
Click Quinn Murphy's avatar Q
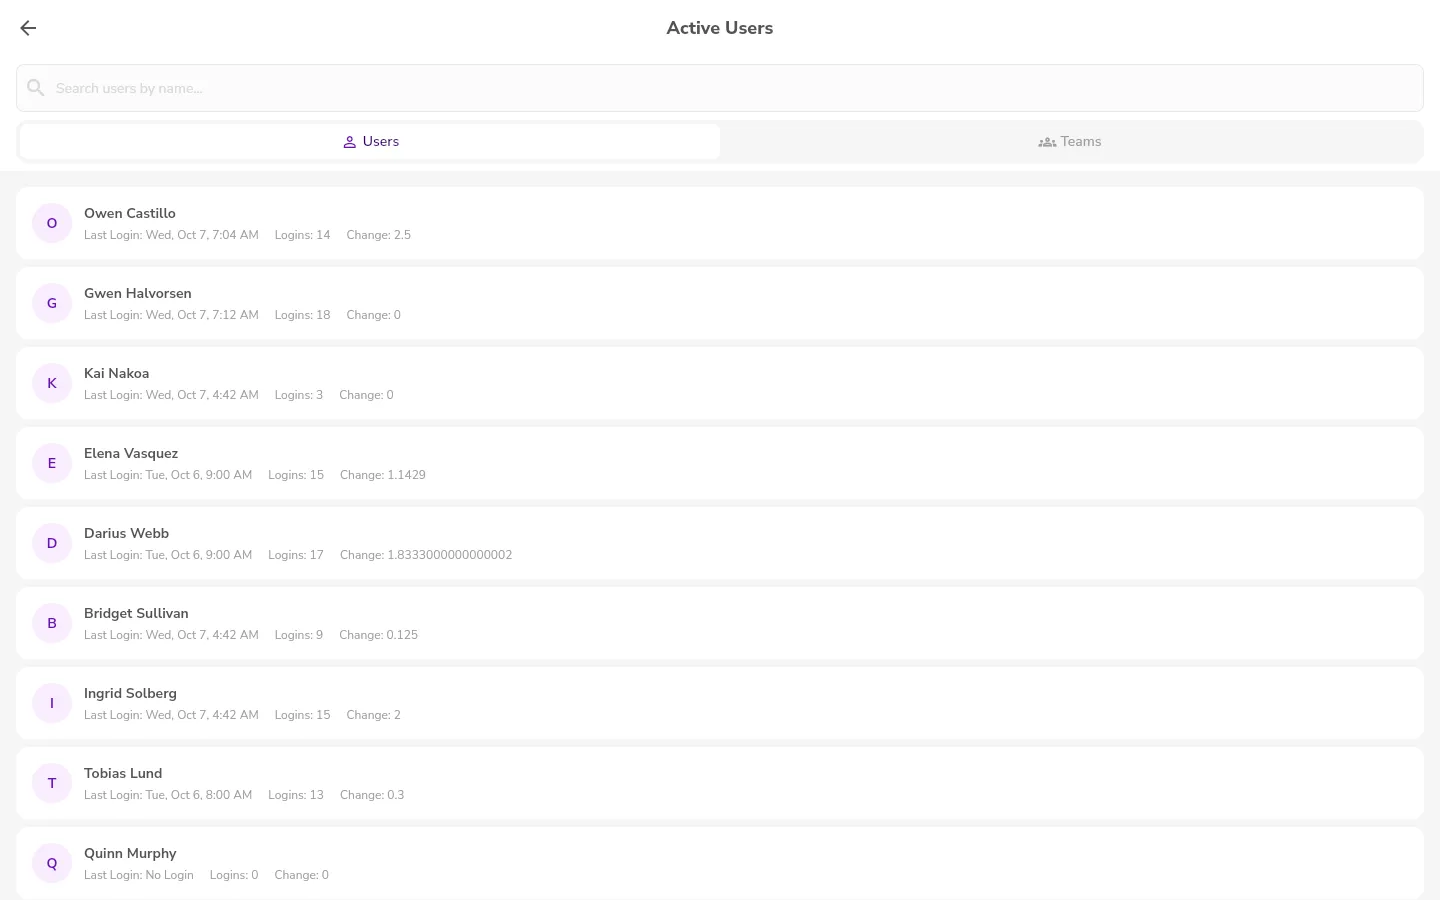(52, 863)
